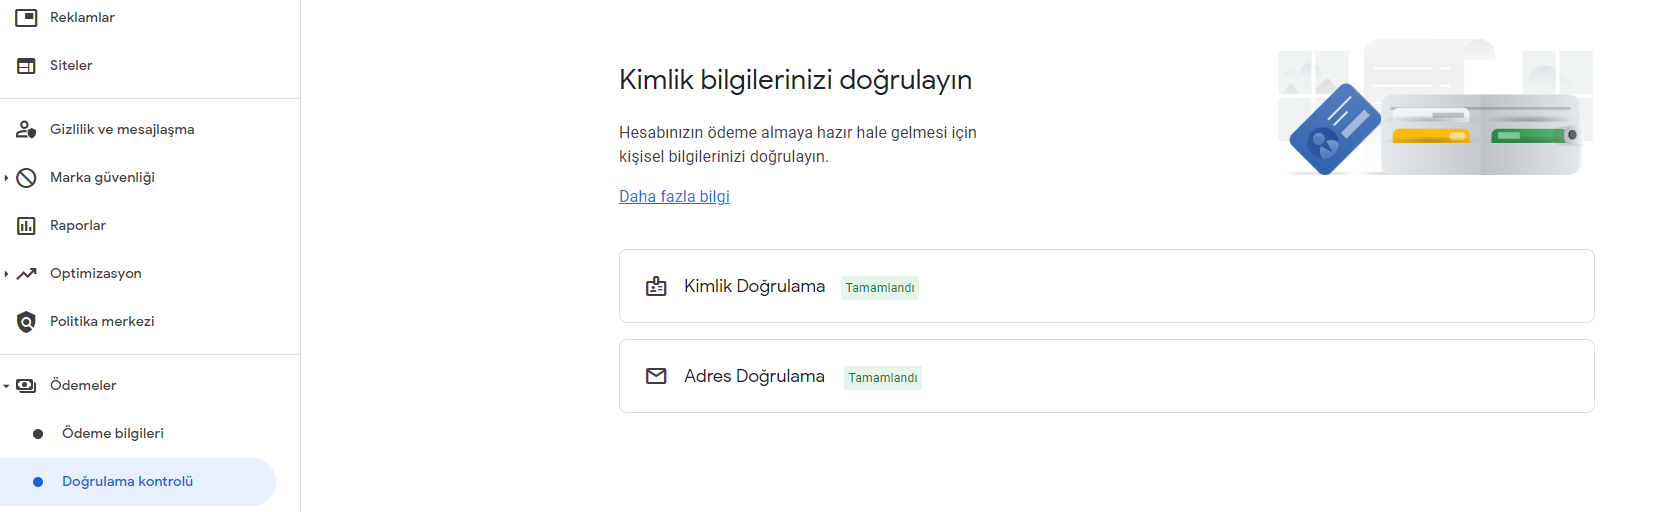
Task: Click the Tamamlandı badge beside Kimlik Doğrulama
Action: (x=880, y=287)
